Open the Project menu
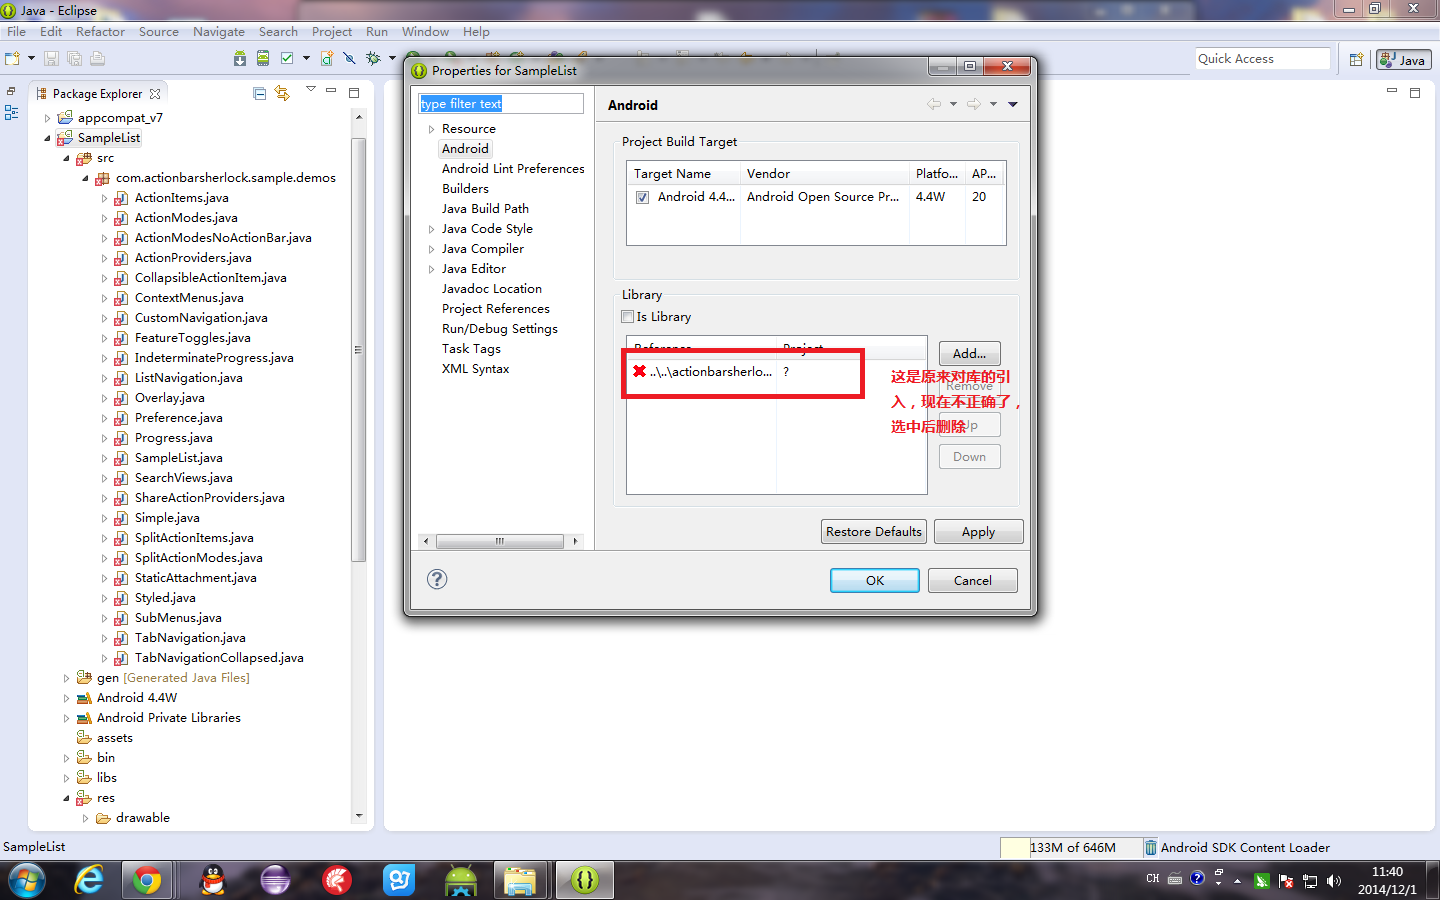Image resolution: width=1440 pixels, height=900 pixels. pyautogui.click(x=331, y=32)
